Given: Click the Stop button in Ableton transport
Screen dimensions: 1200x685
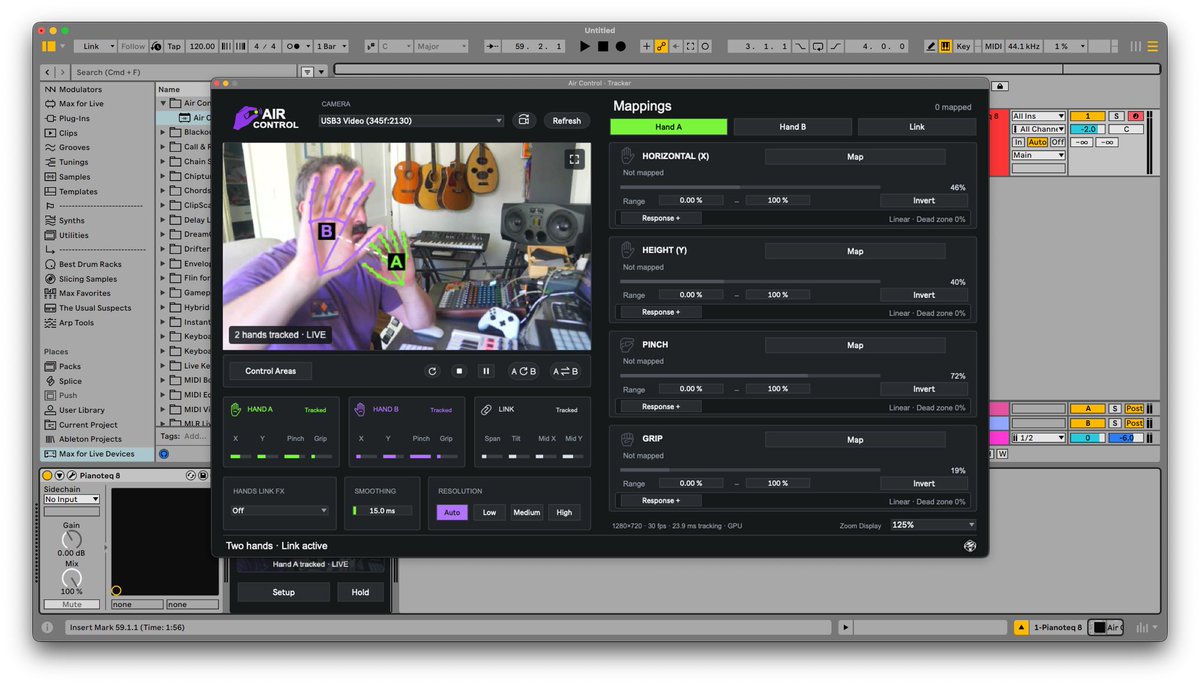Looking at the screenshot, I should click(603, 46).
